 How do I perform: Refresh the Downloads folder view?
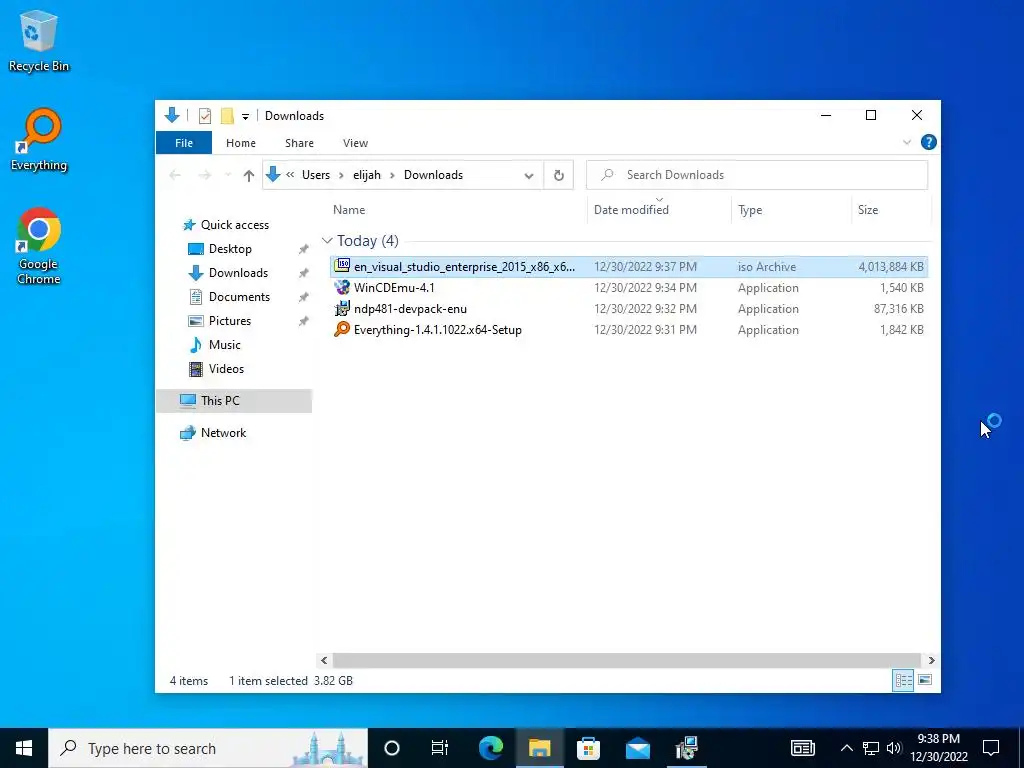(x=558, y=175)
